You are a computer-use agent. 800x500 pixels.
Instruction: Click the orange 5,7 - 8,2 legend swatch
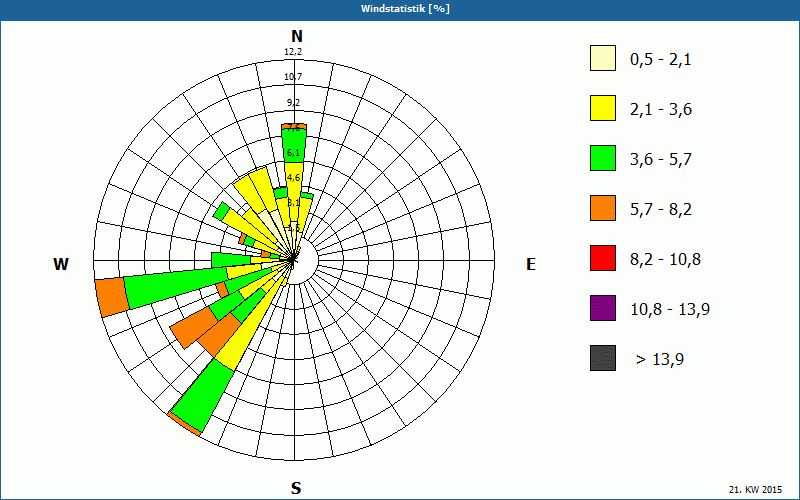603,208
